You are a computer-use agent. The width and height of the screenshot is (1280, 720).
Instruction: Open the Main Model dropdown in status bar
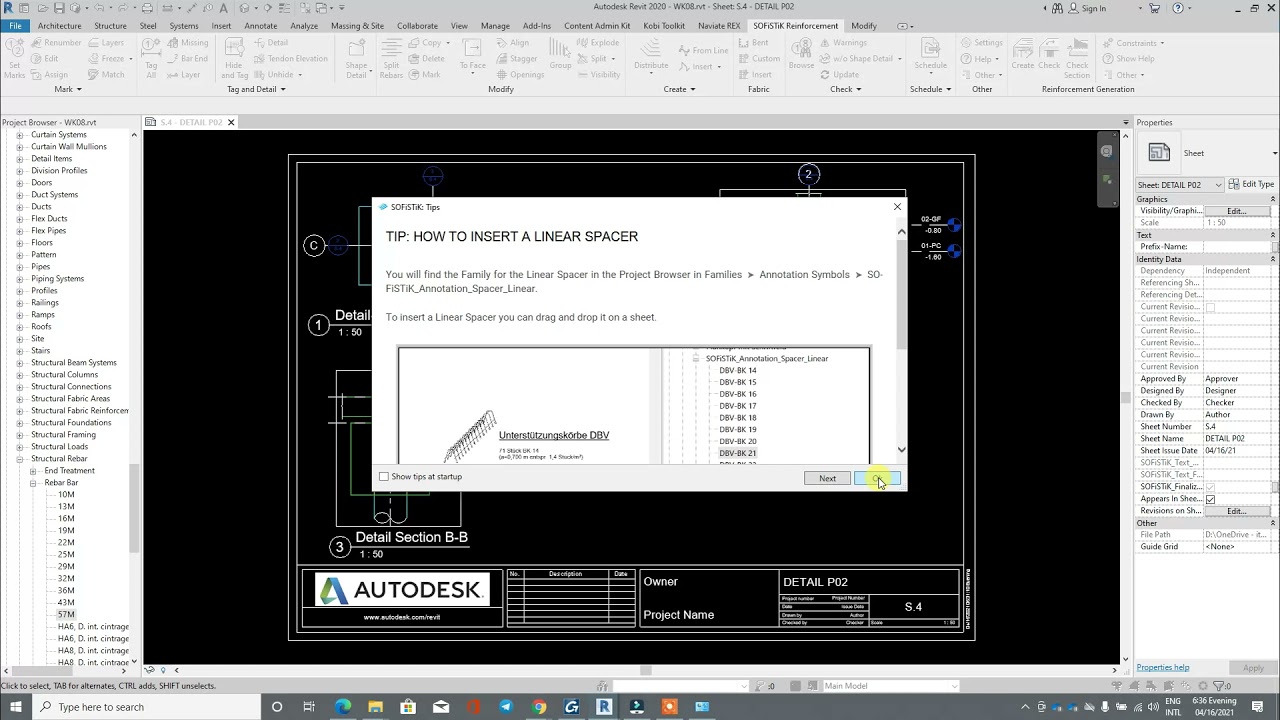coord(889,686)
